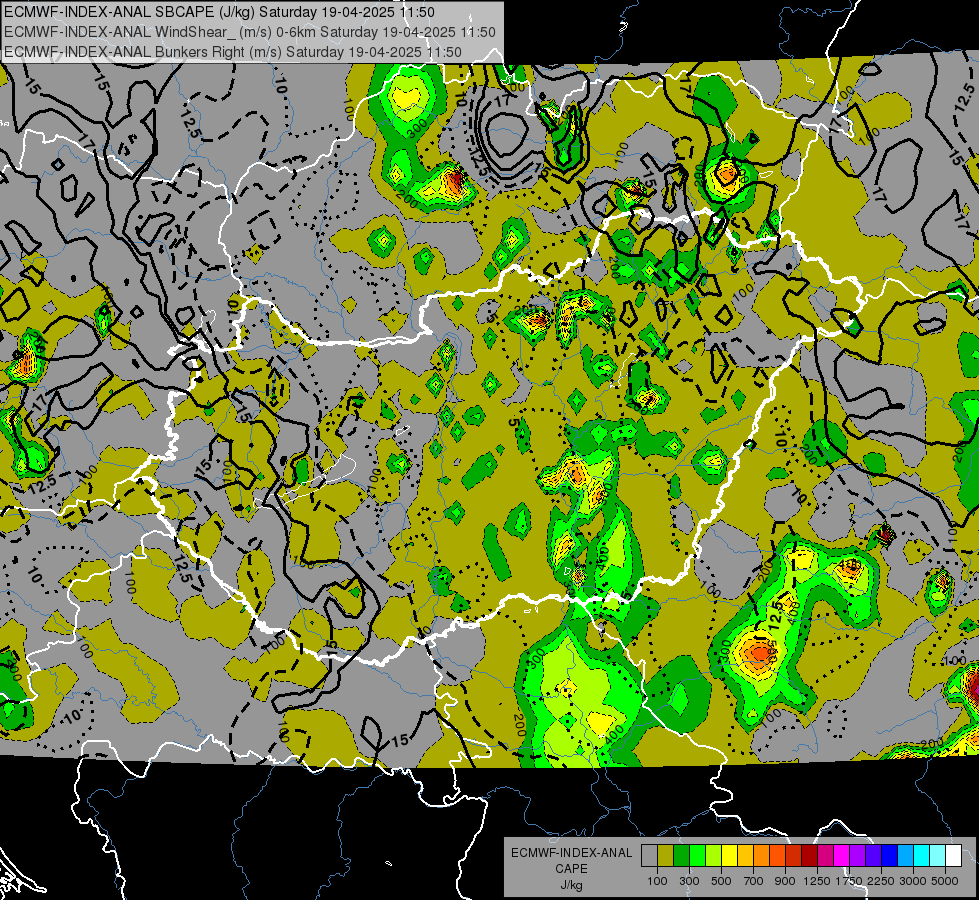Click the '1250' legend scale label
This screenshot has height=900, width=979.
(817, 881)
